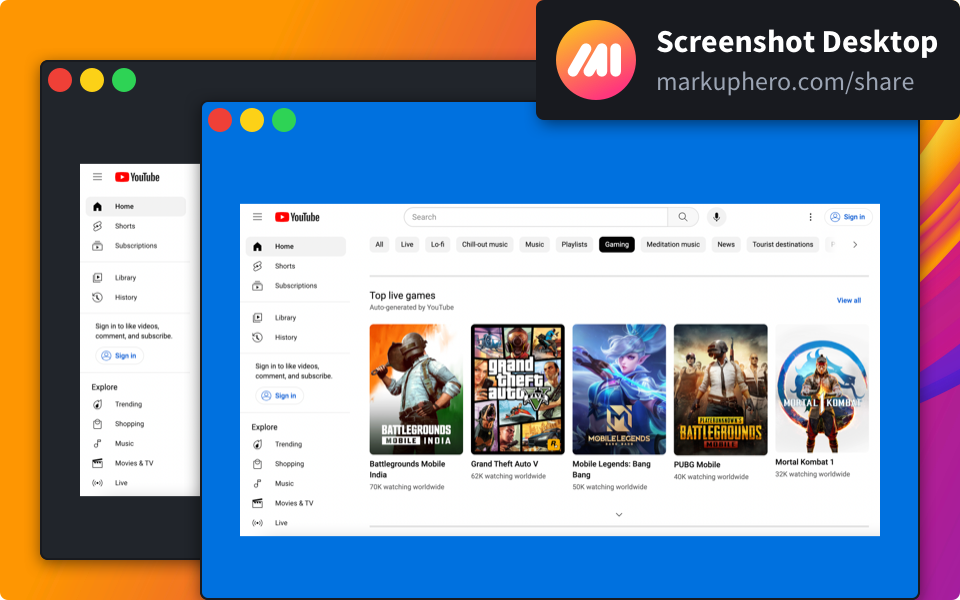960x600 pixels.
Task: Select the Chill-out music chip
Action: click(484, 244)
